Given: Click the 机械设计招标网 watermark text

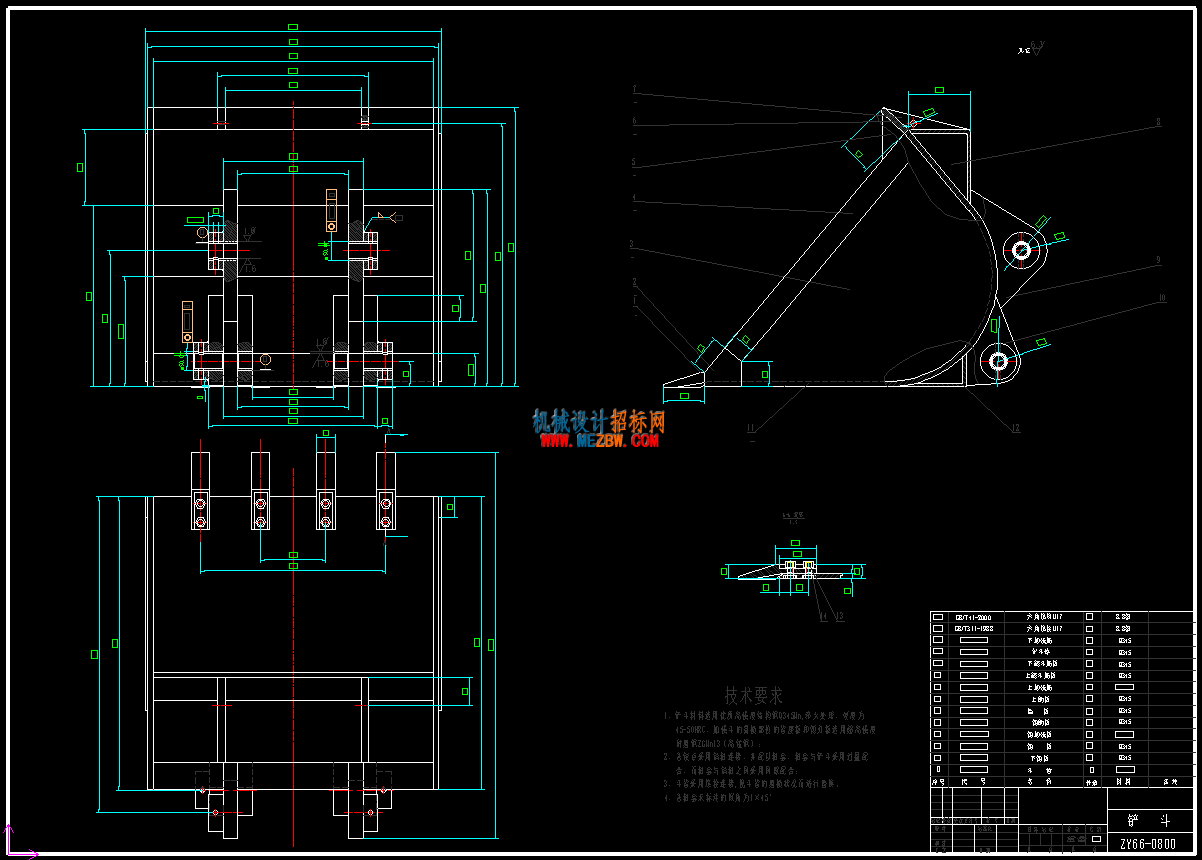Looking at the screenshot, I should 598,421.
